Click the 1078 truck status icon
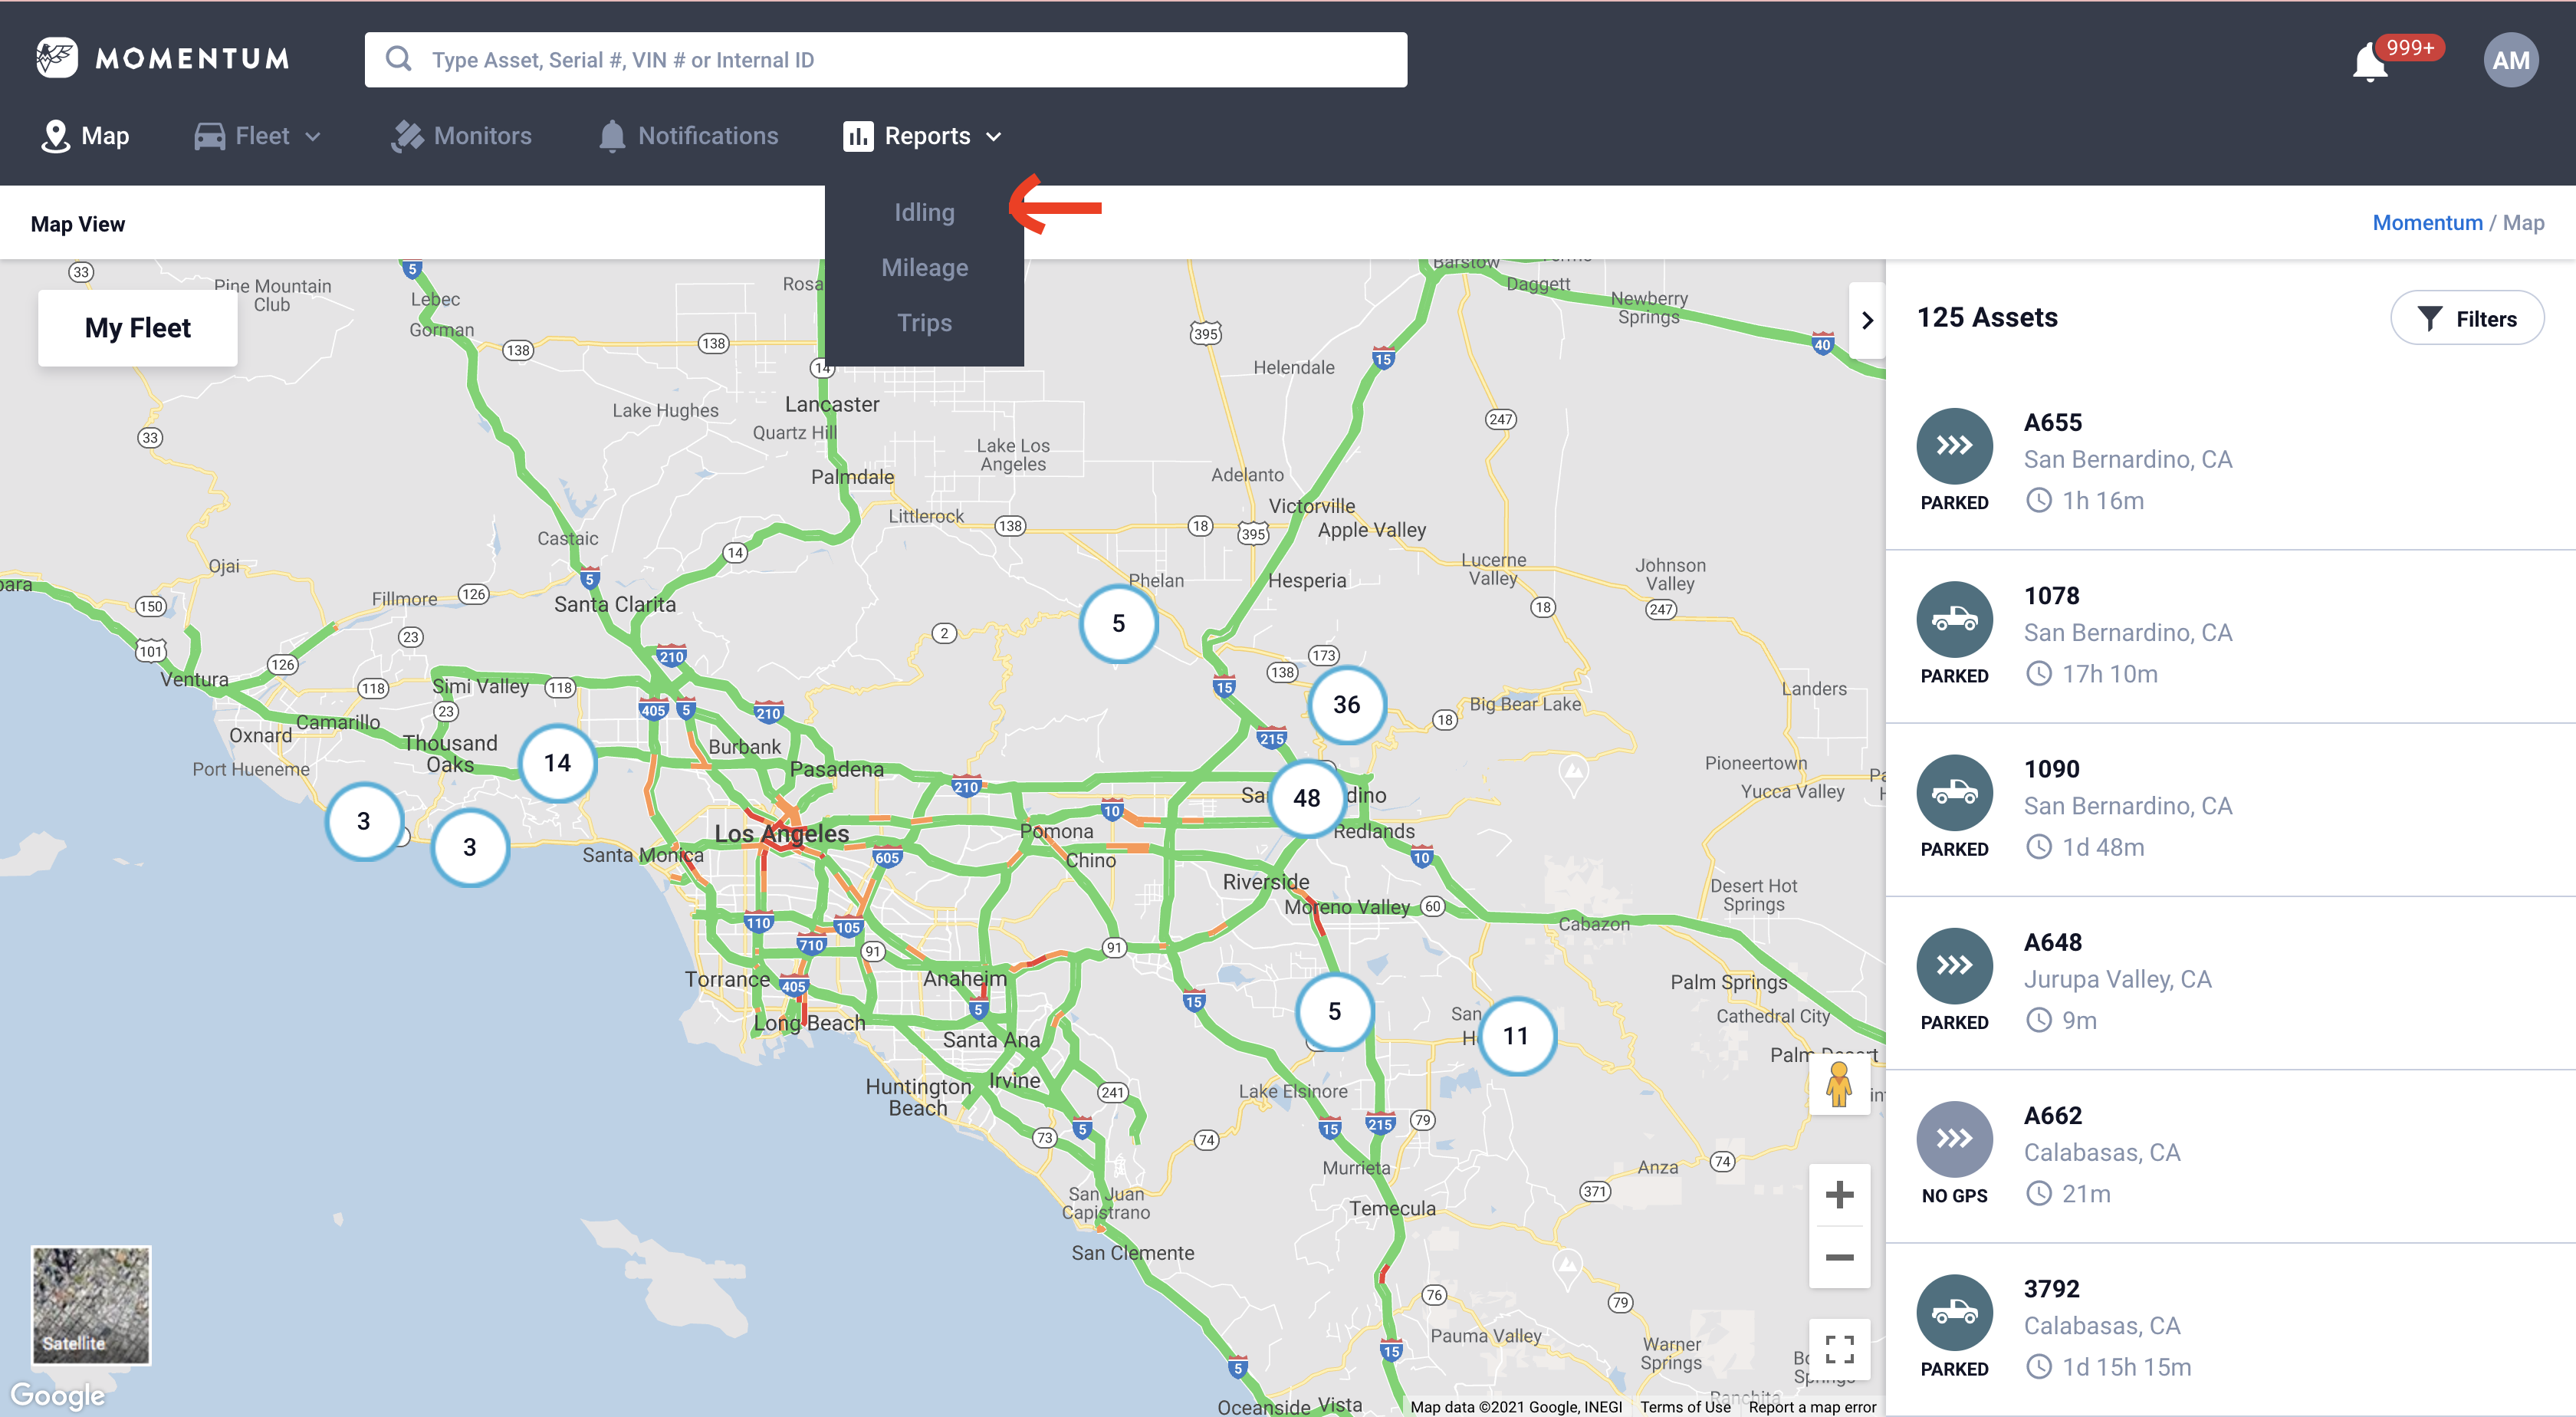 1954,619
